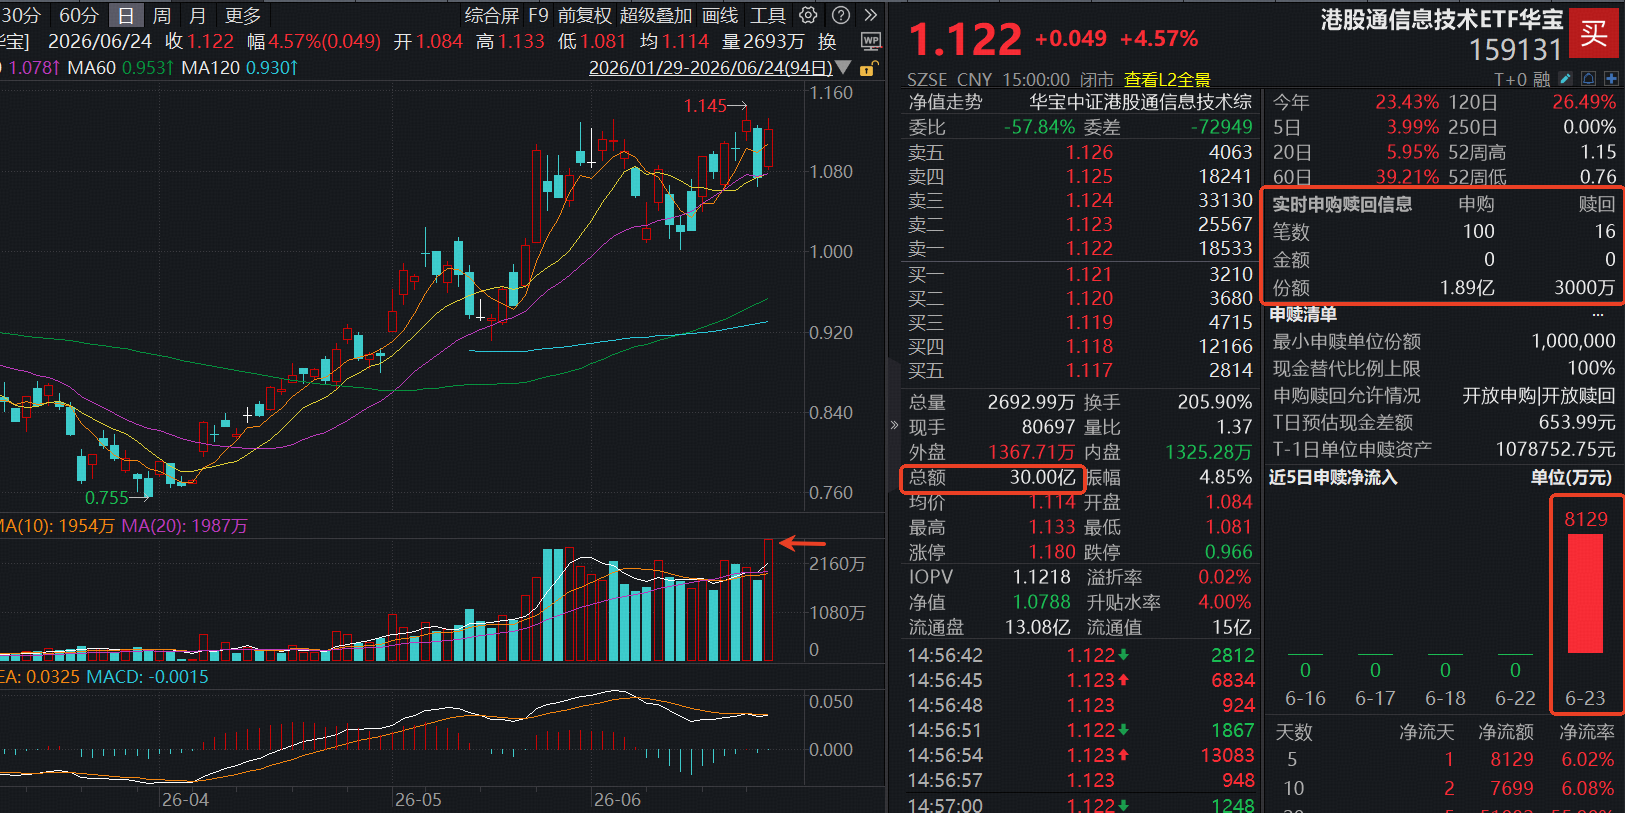Switch to the 60分 period tab
Image resolution: width=1625 pixels, height=813 pixels.
[x=79, y=15]
